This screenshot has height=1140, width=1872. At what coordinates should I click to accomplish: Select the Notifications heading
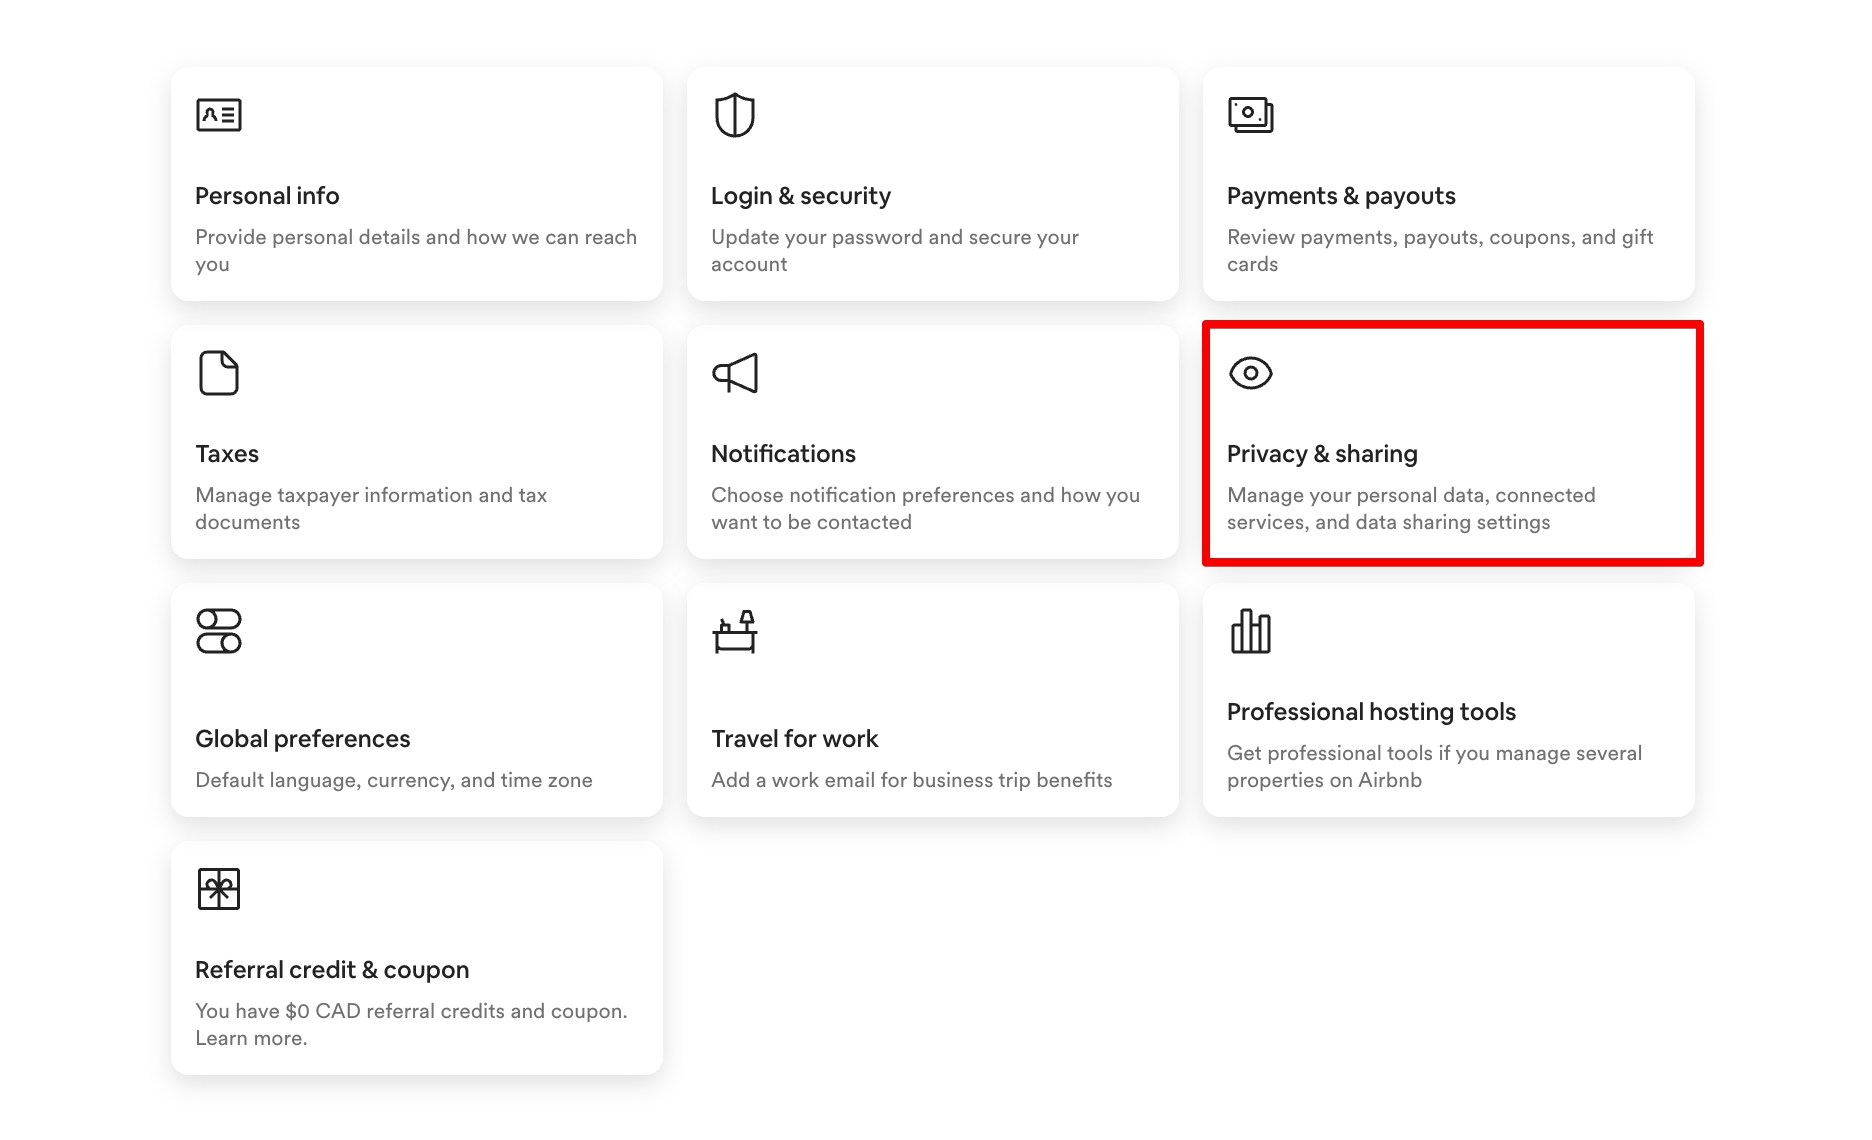783,454
